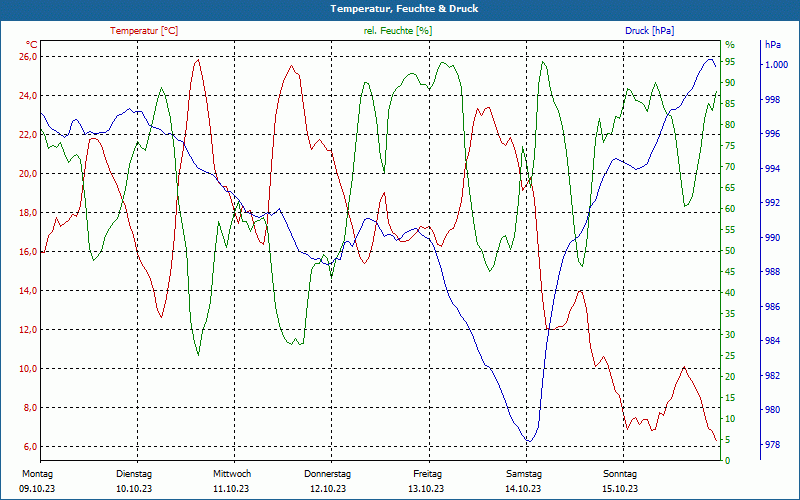Click the 'Freitag' day label

[x=428, y=474]
